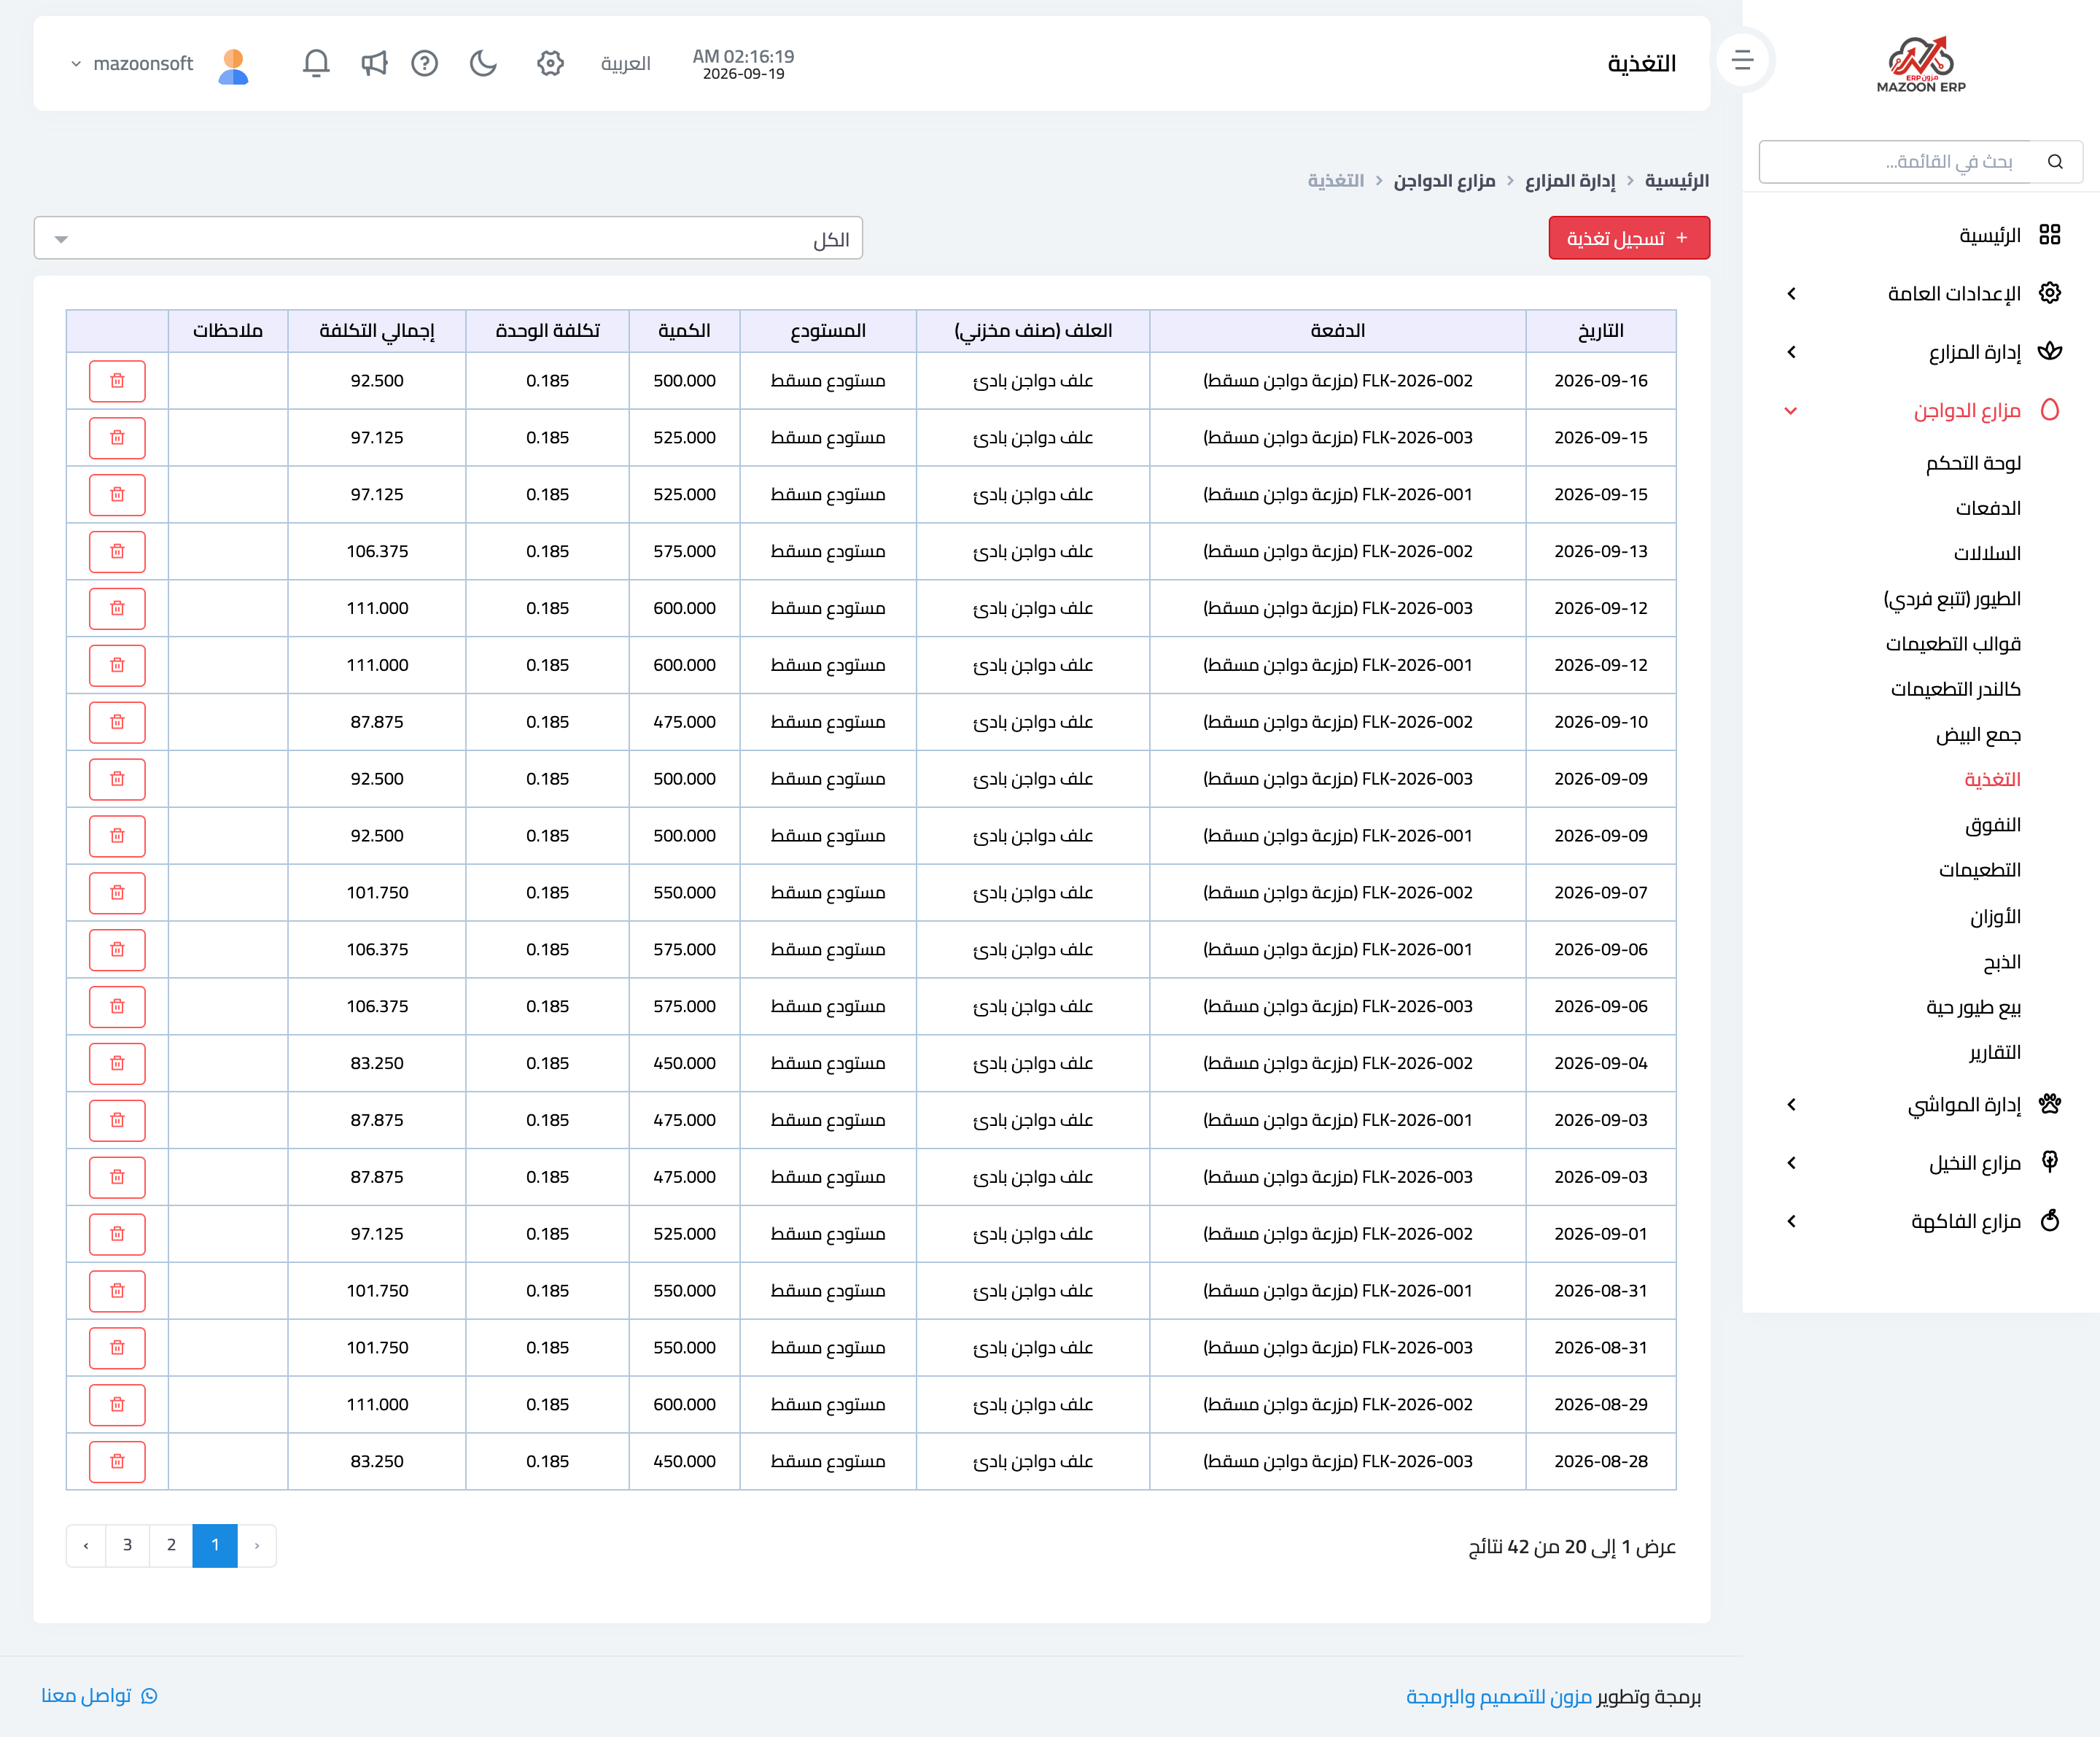
Task: Select pagination page 1
Action: [x=215, y=1545]
